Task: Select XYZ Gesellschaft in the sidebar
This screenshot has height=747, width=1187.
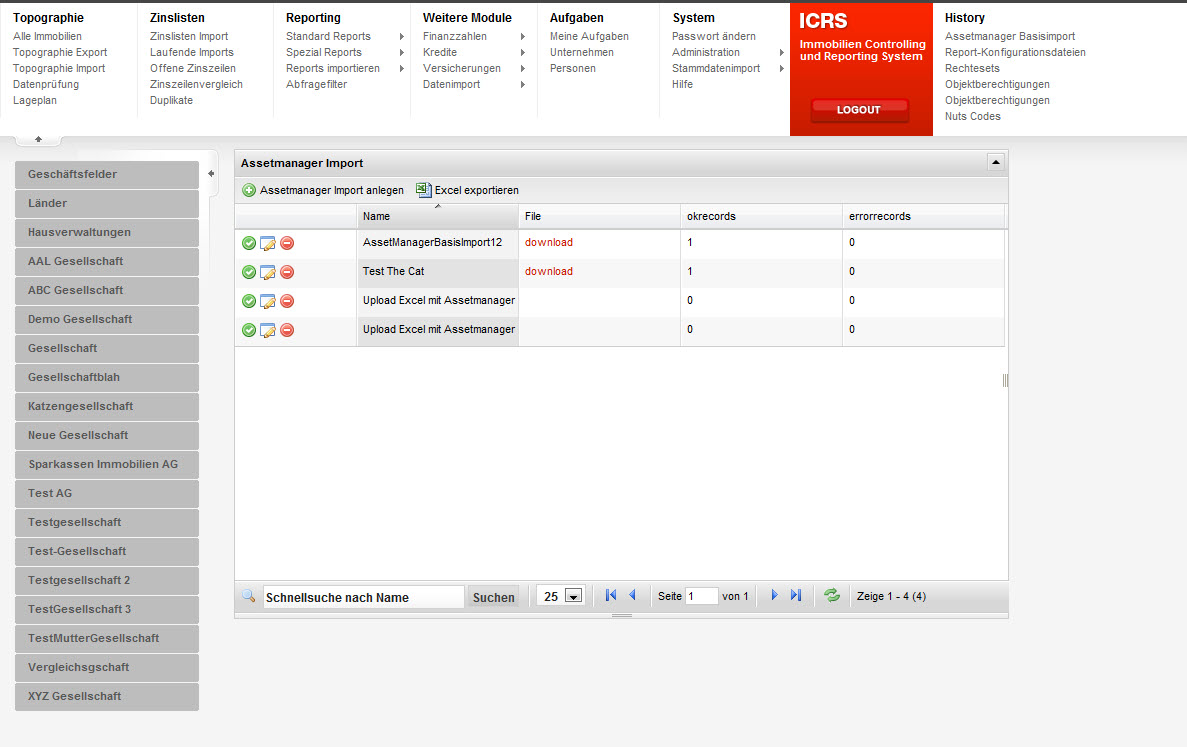Action: 107,696
